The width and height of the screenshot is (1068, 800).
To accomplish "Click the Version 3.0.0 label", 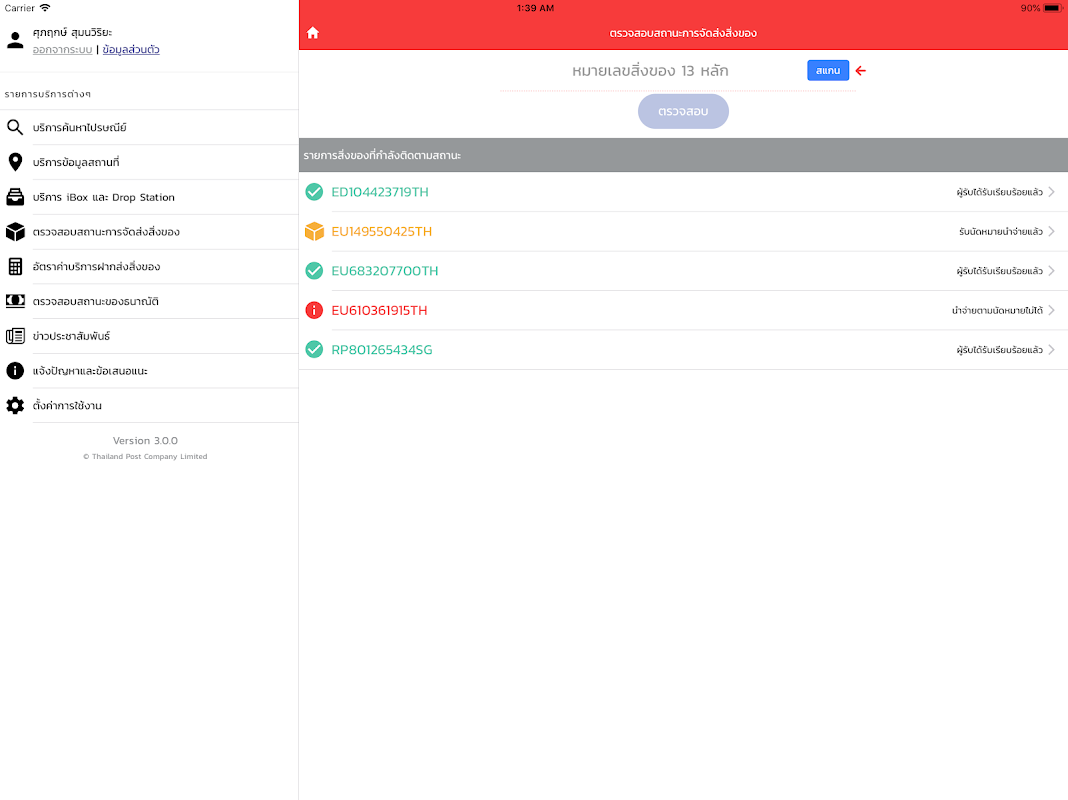I will [x=145, y=441].
